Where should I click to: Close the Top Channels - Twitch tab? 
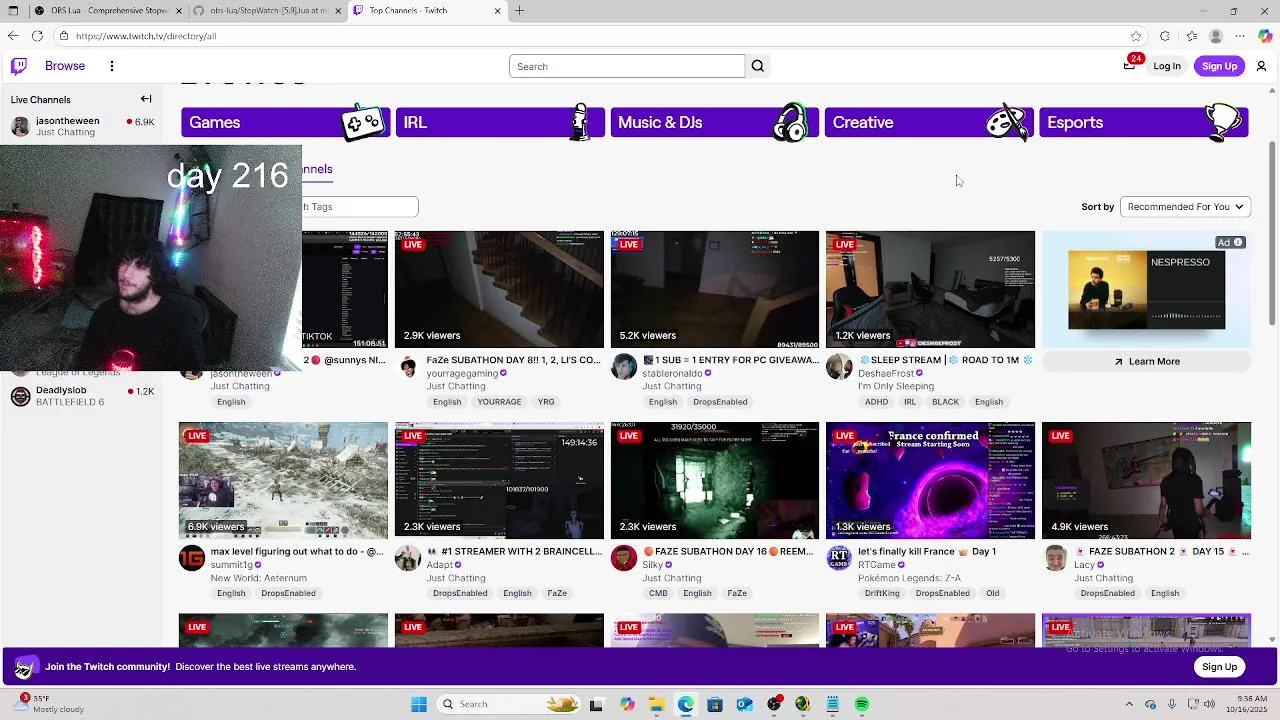tap(497, 10)
